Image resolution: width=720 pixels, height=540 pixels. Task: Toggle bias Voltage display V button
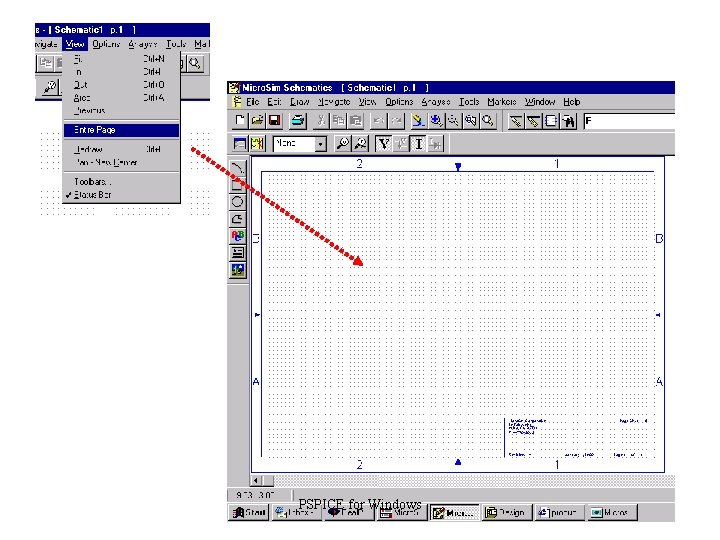tap(383, 144)
